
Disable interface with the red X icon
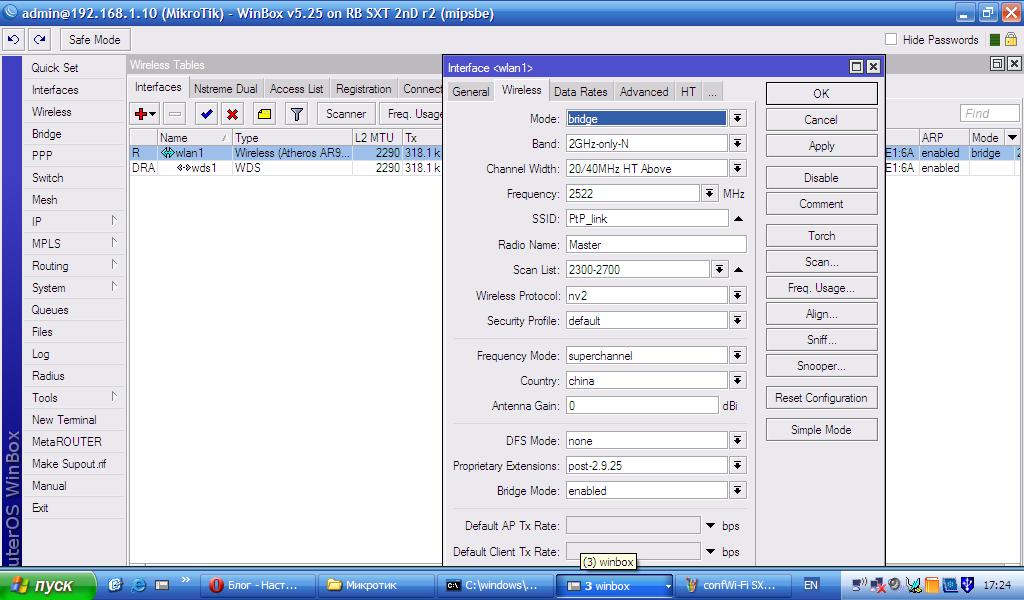pyautogui.click(x=232, y=114)
